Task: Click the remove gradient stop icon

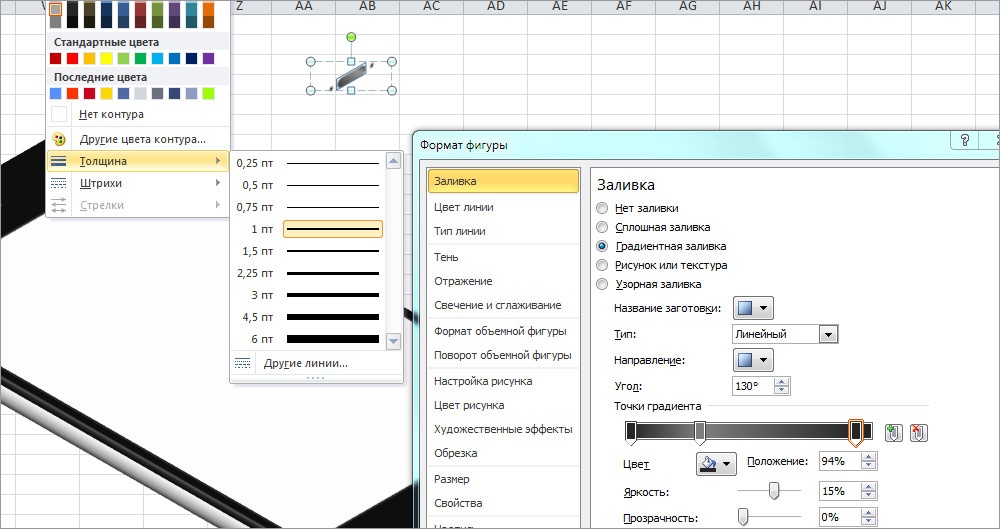Action: point(918,433)
